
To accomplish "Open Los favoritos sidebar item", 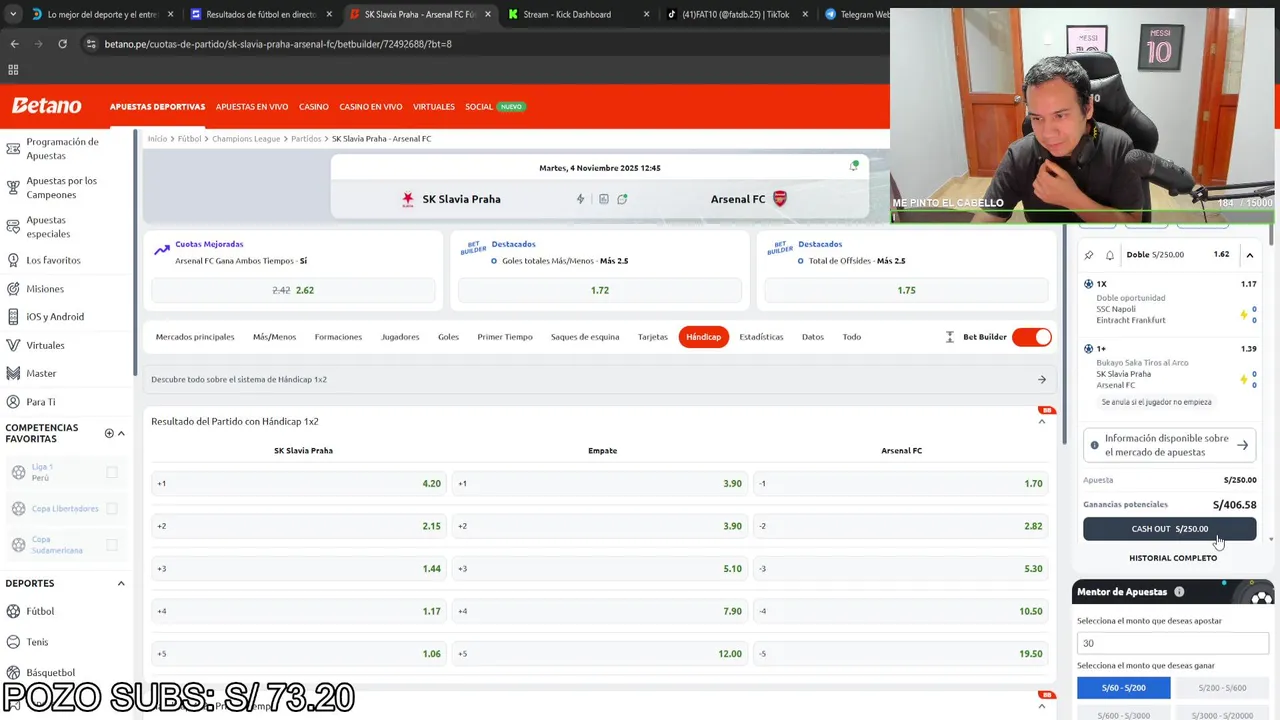I will pyautogui.click(x=53, y=260).
